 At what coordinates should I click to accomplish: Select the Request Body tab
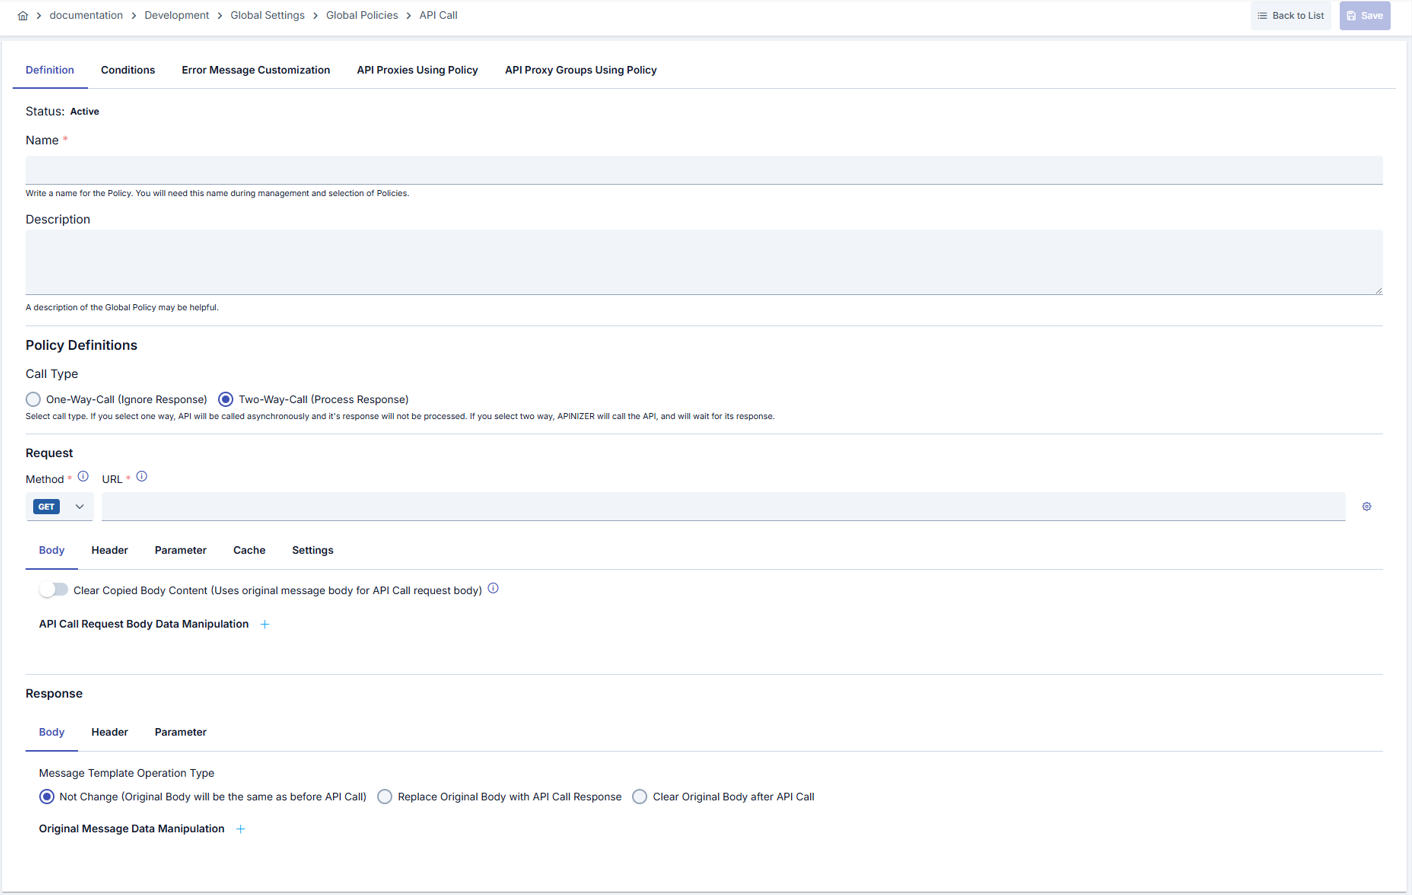pyautogui.click(x=52, y=550)
